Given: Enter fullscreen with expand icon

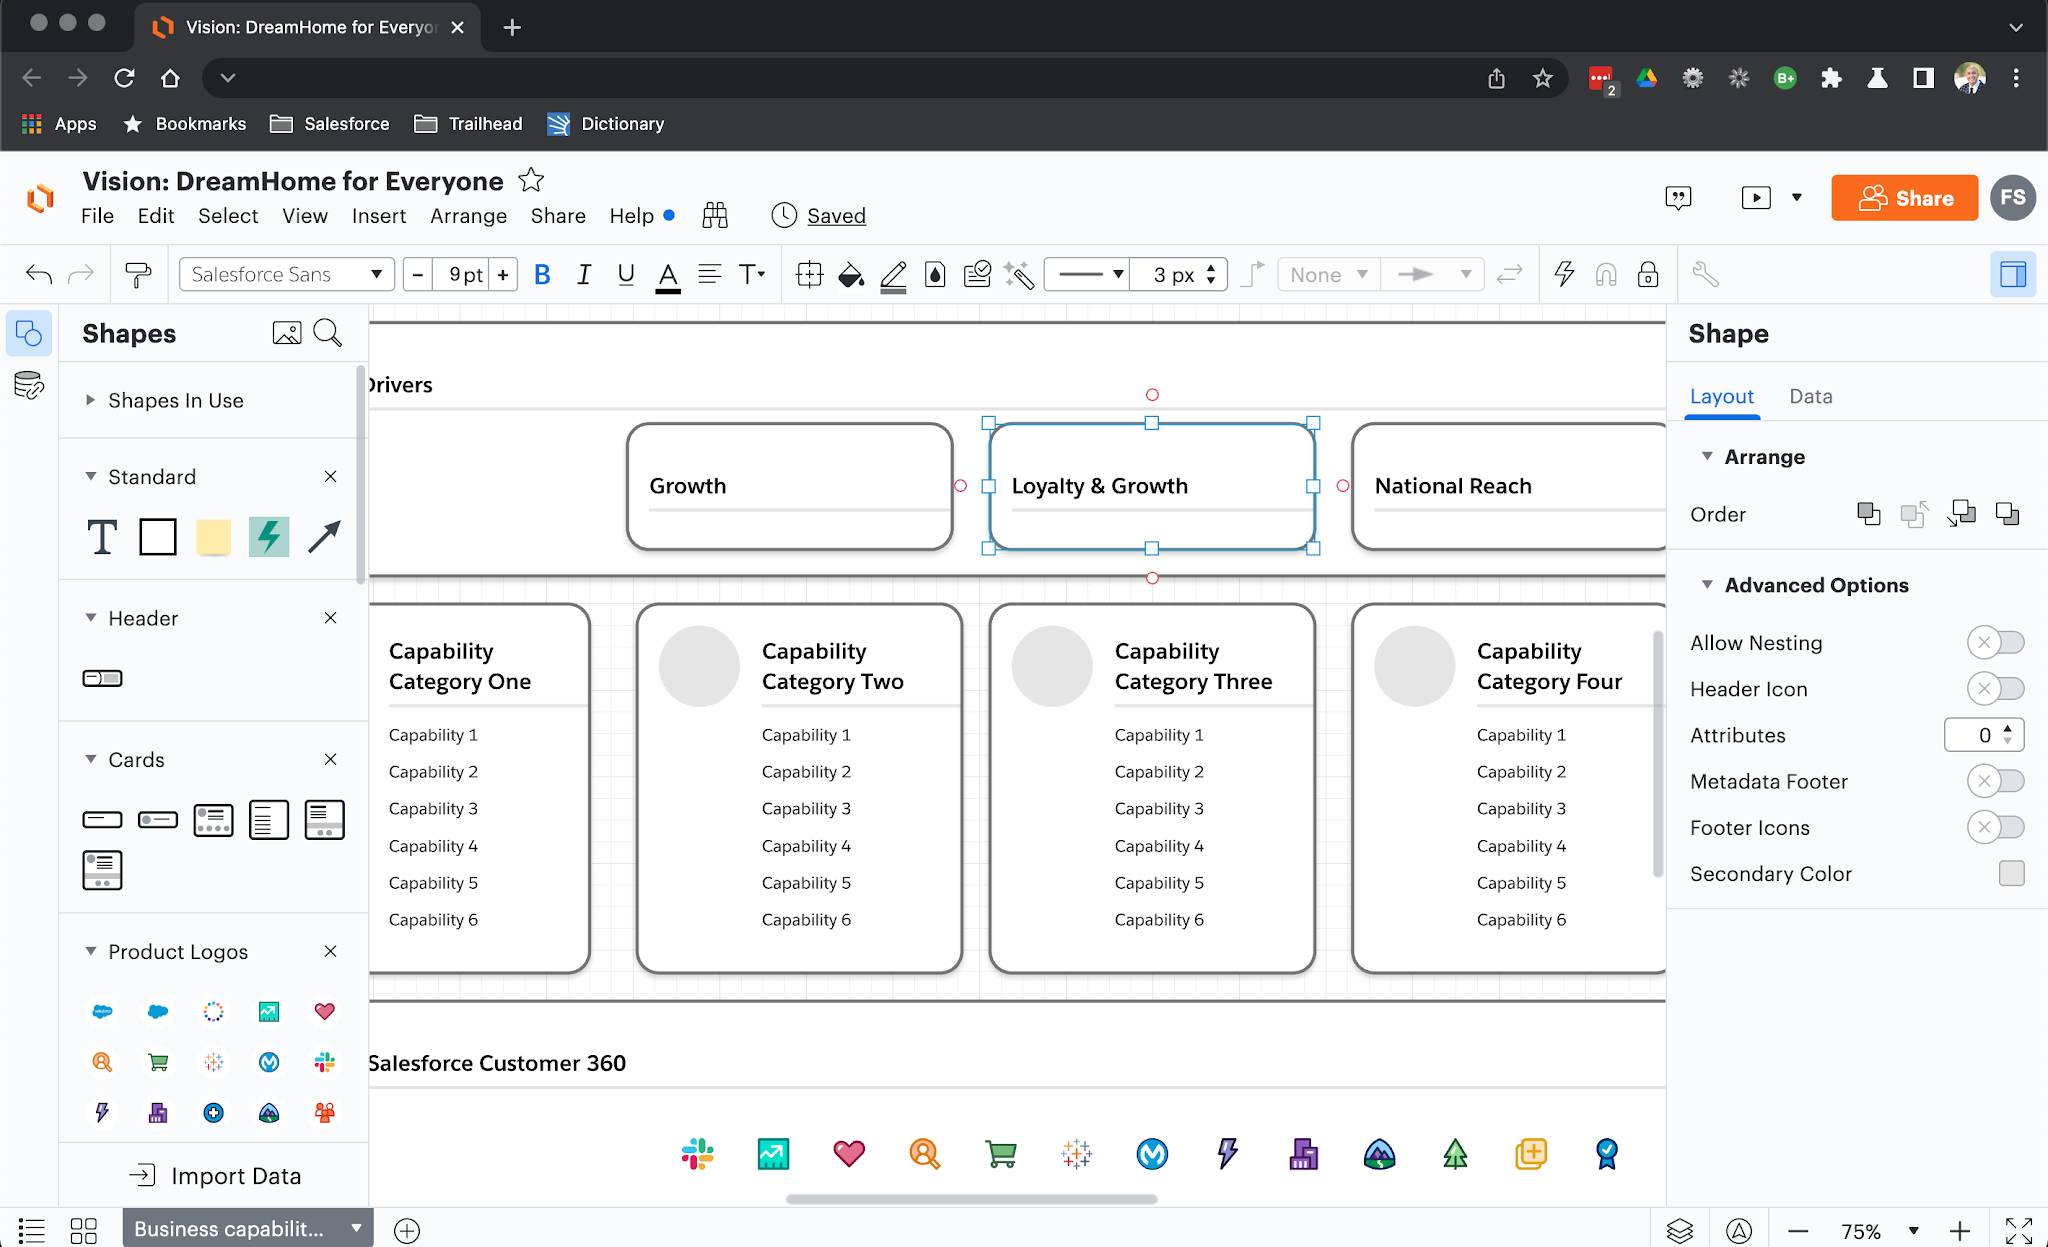Looking at the screenshot, I should [x=2019, y=1230].
